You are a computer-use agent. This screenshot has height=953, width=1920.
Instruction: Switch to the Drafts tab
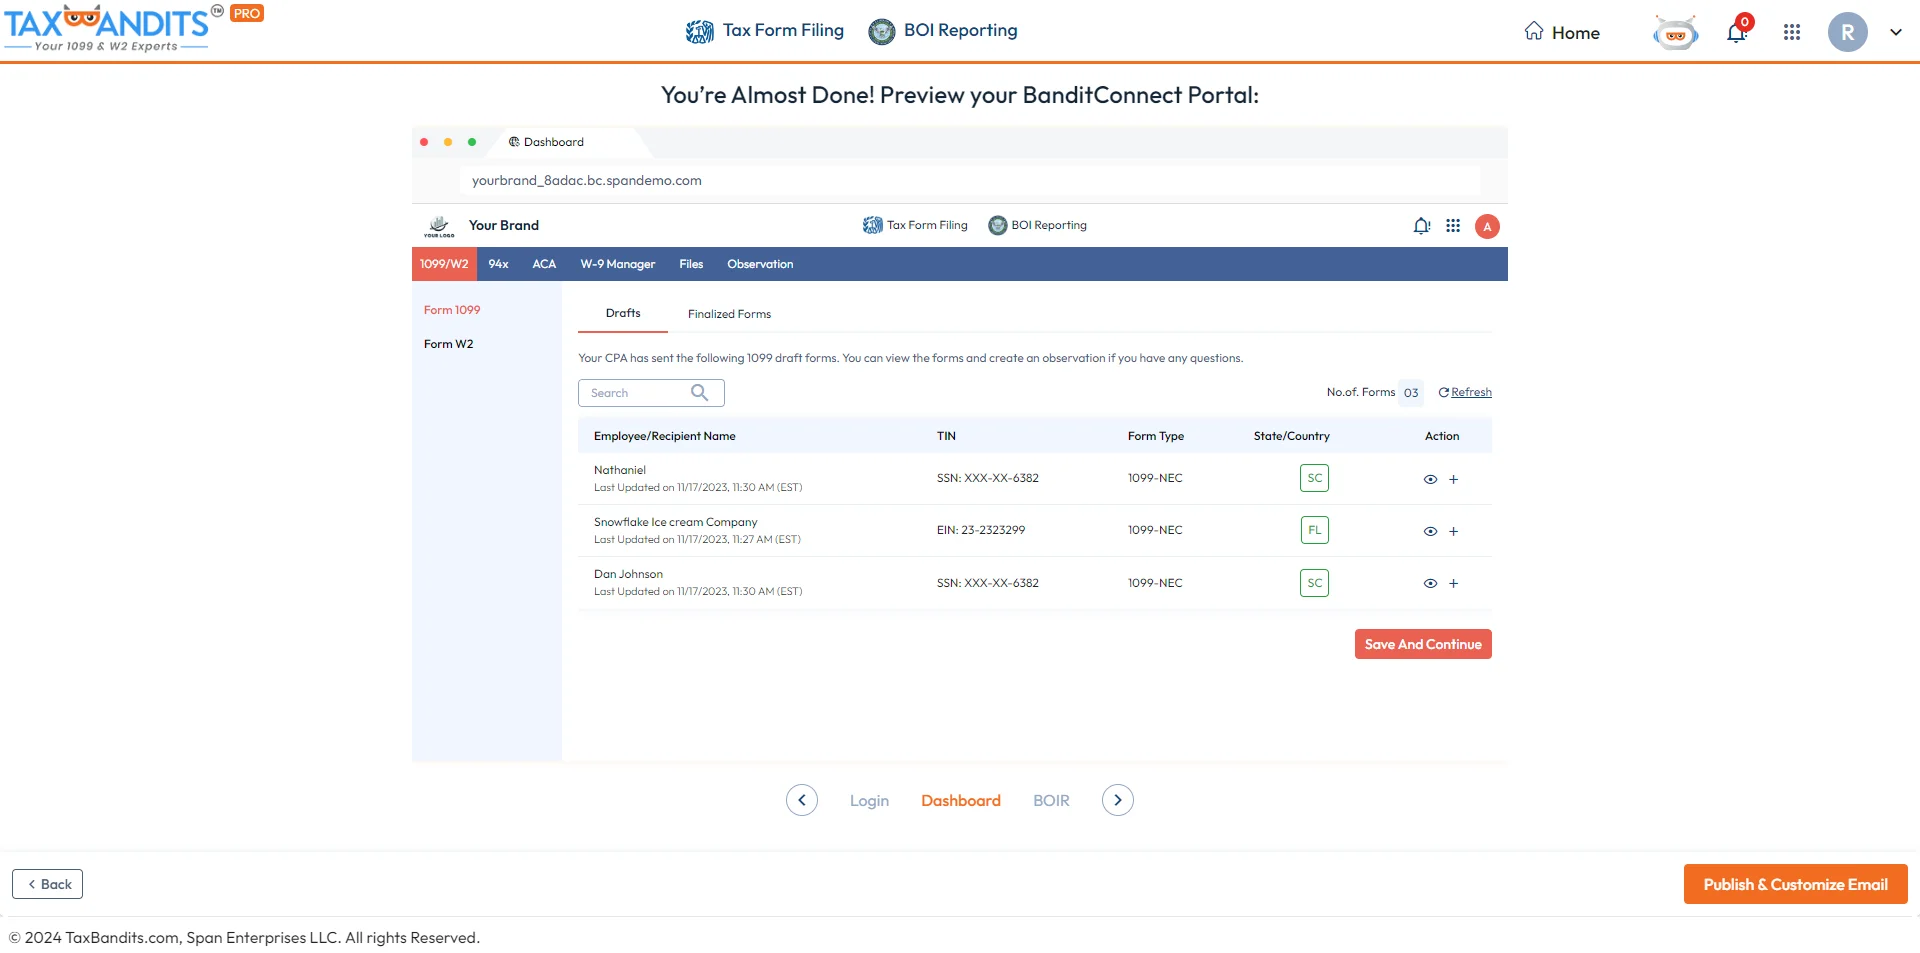[623, 313]
